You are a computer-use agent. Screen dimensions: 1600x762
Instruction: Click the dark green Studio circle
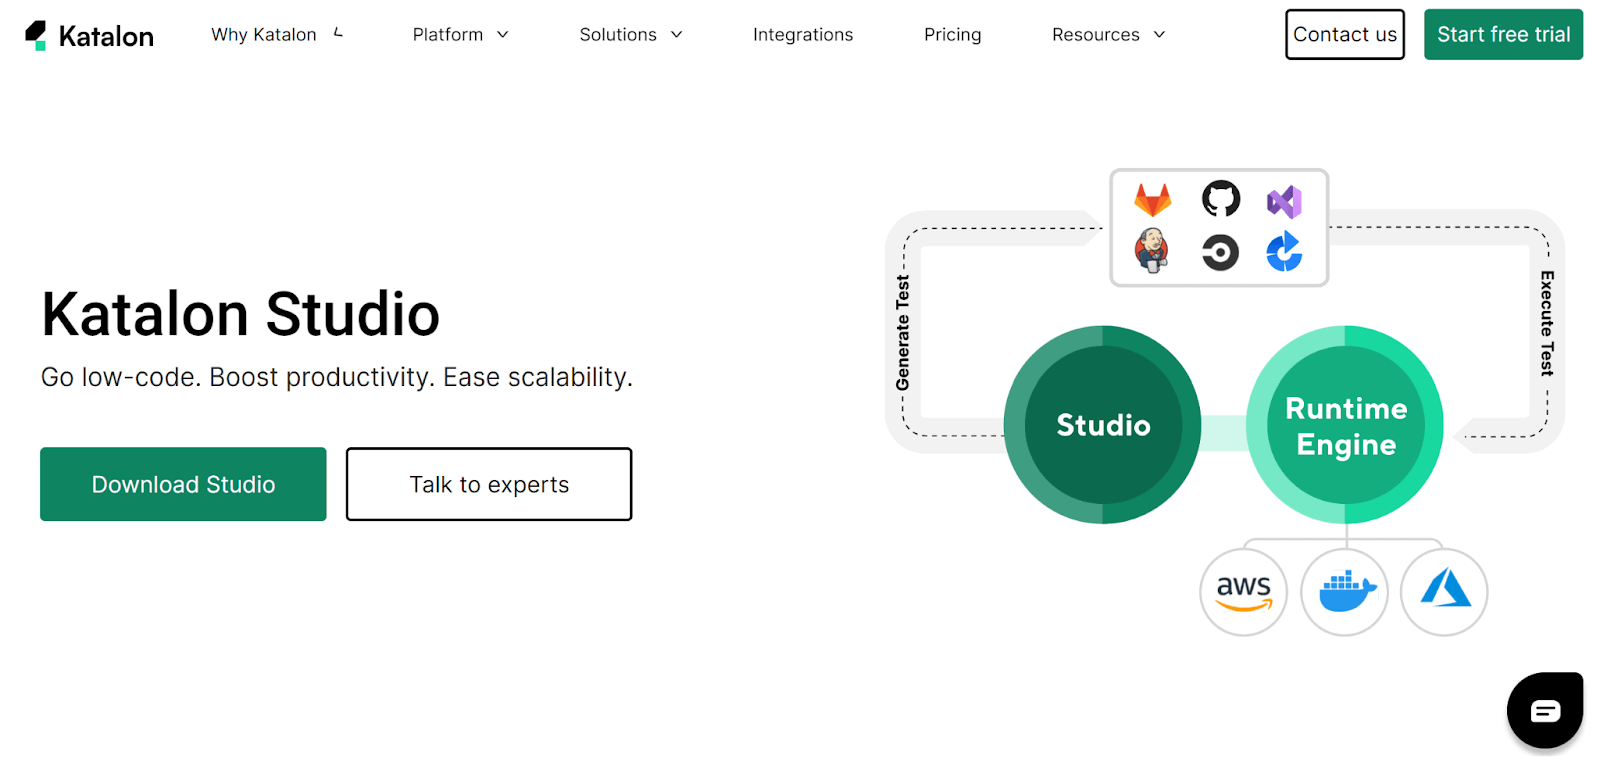[x=1102, y=425]
